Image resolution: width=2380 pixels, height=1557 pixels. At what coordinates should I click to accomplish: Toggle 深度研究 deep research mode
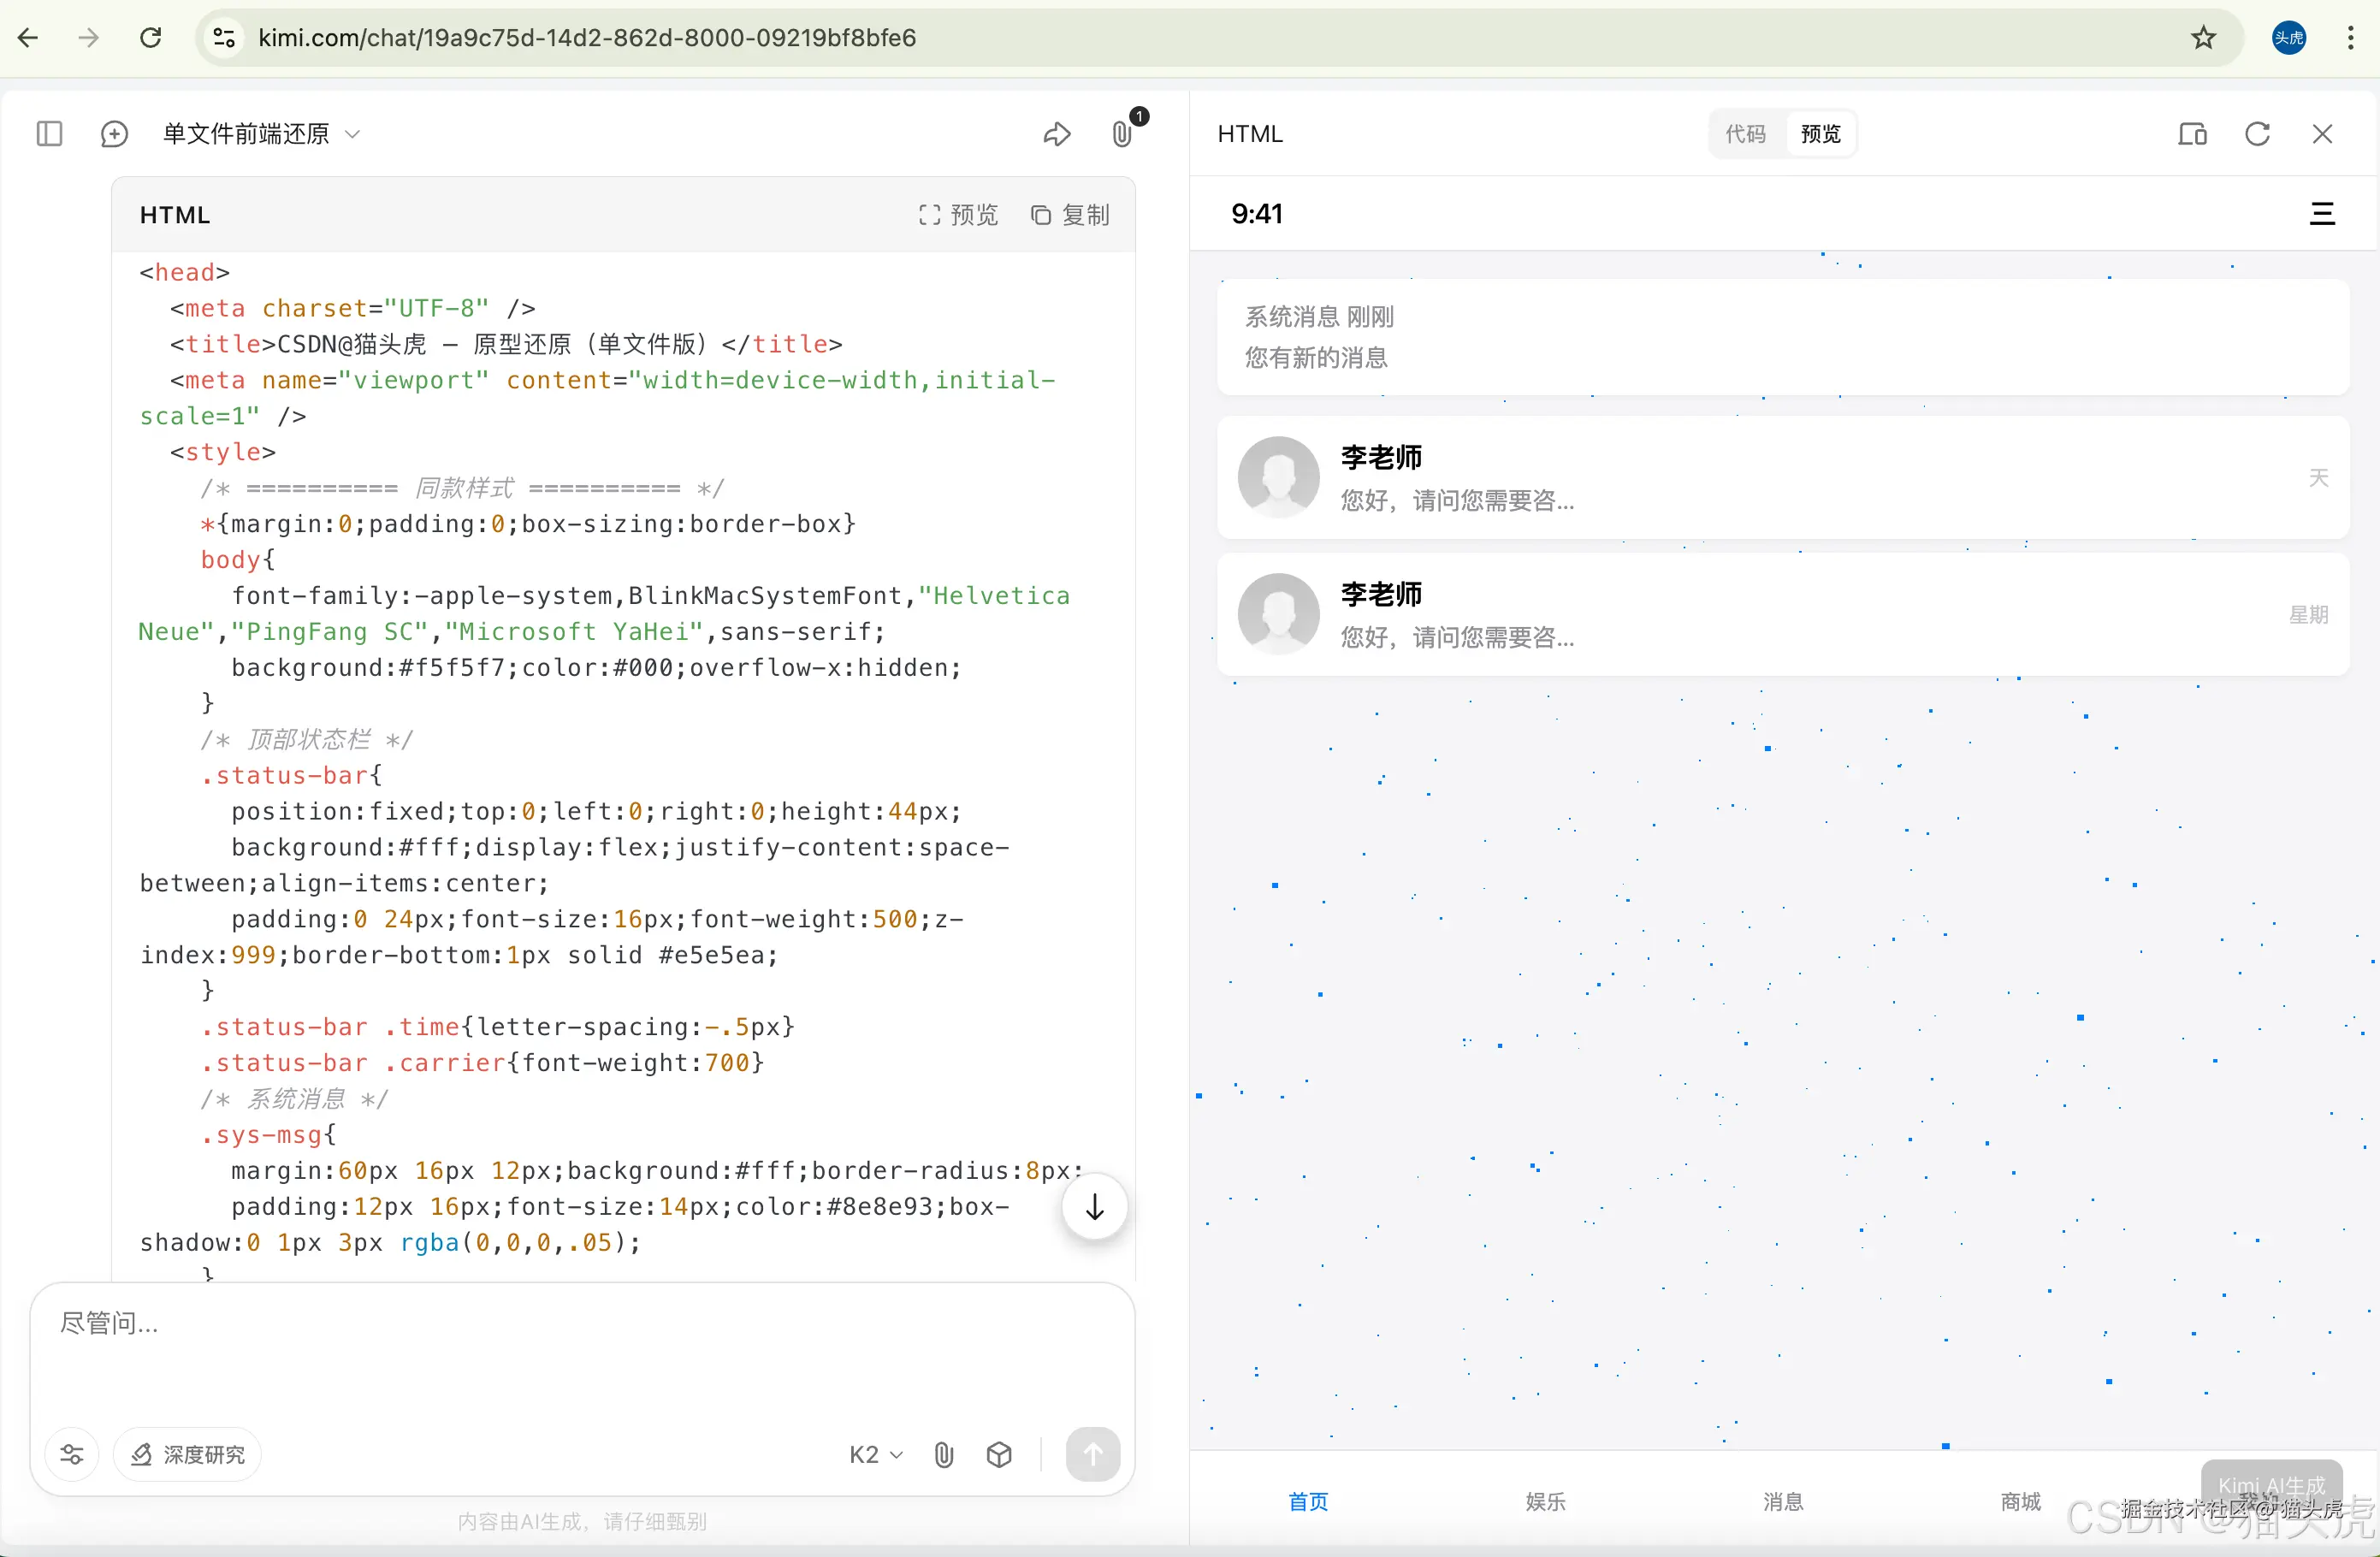(188, 1454)
